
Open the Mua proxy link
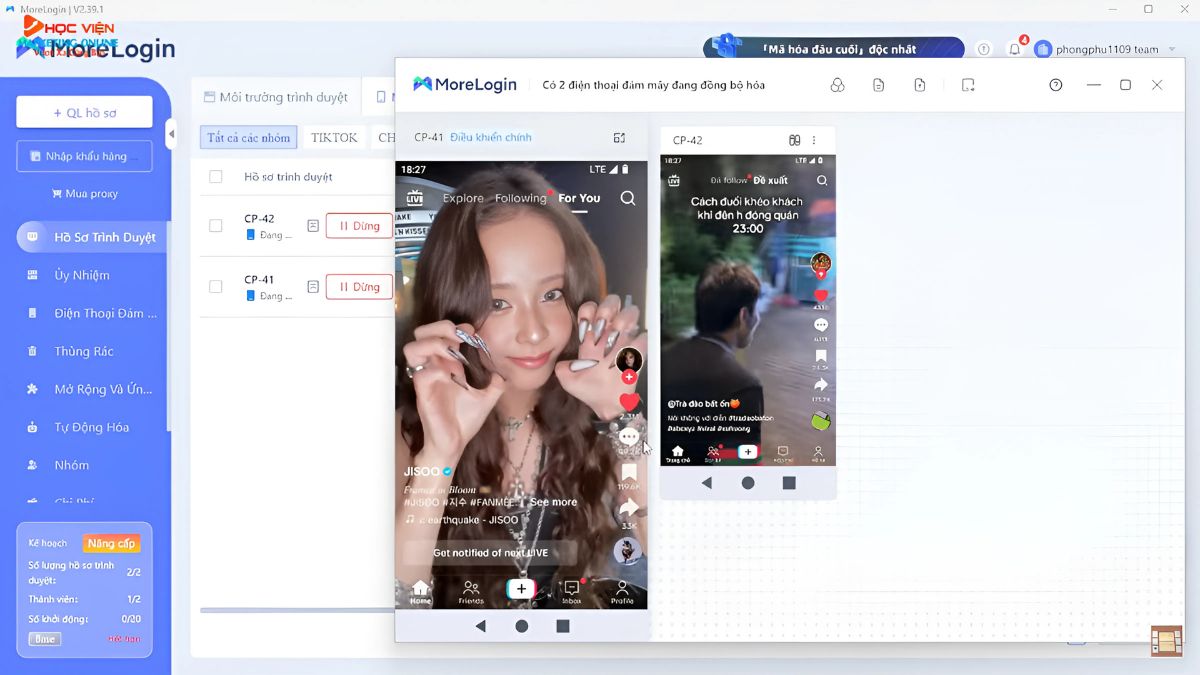click(x=84, y=194)
